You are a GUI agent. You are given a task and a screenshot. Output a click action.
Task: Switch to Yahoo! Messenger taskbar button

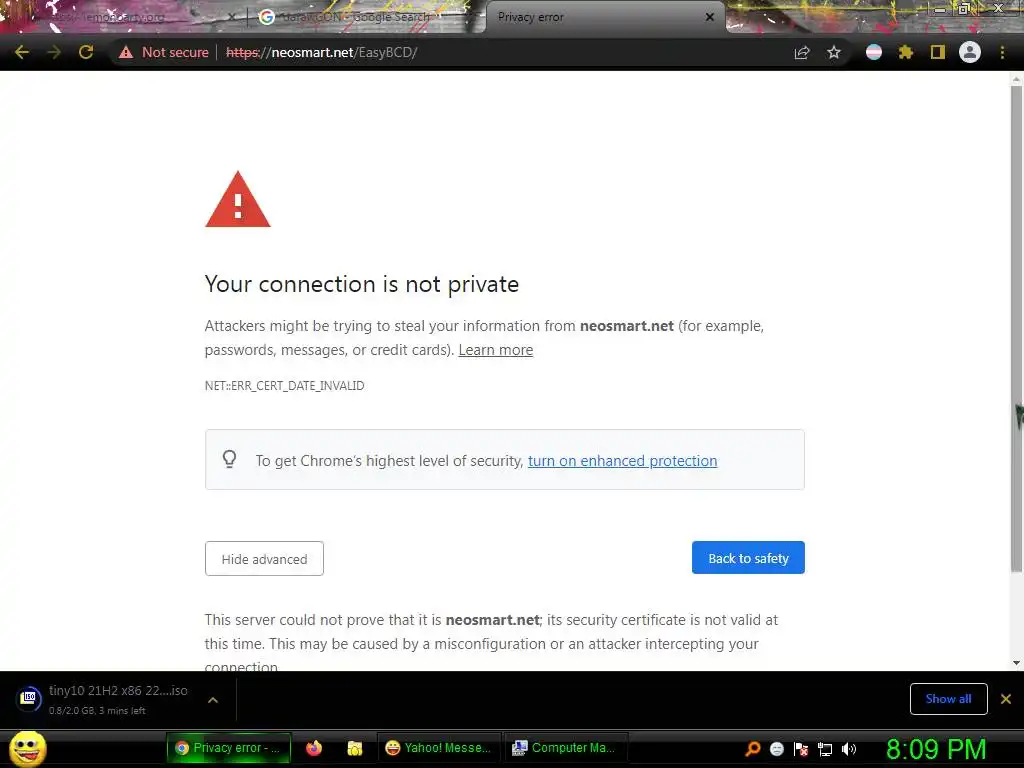(438, 748)
